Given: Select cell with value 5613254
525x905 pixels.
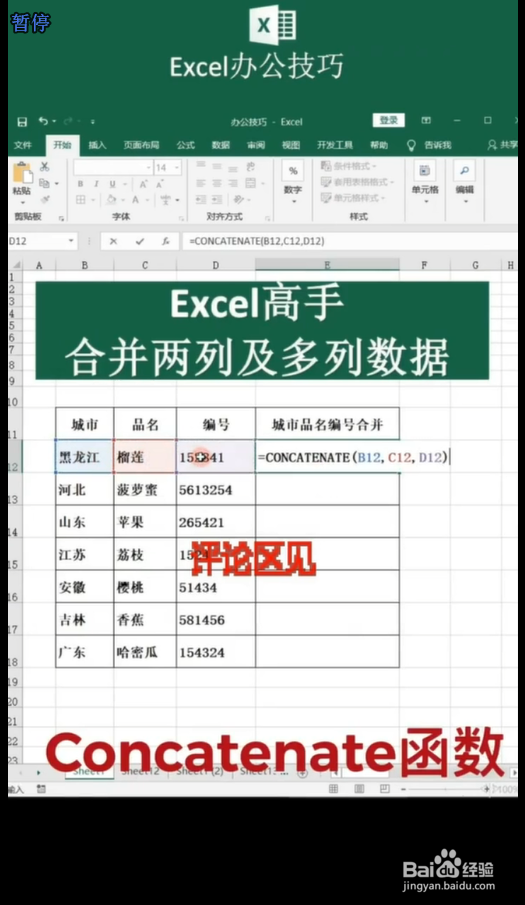Looking at the screenshot, I should point(216,489).
